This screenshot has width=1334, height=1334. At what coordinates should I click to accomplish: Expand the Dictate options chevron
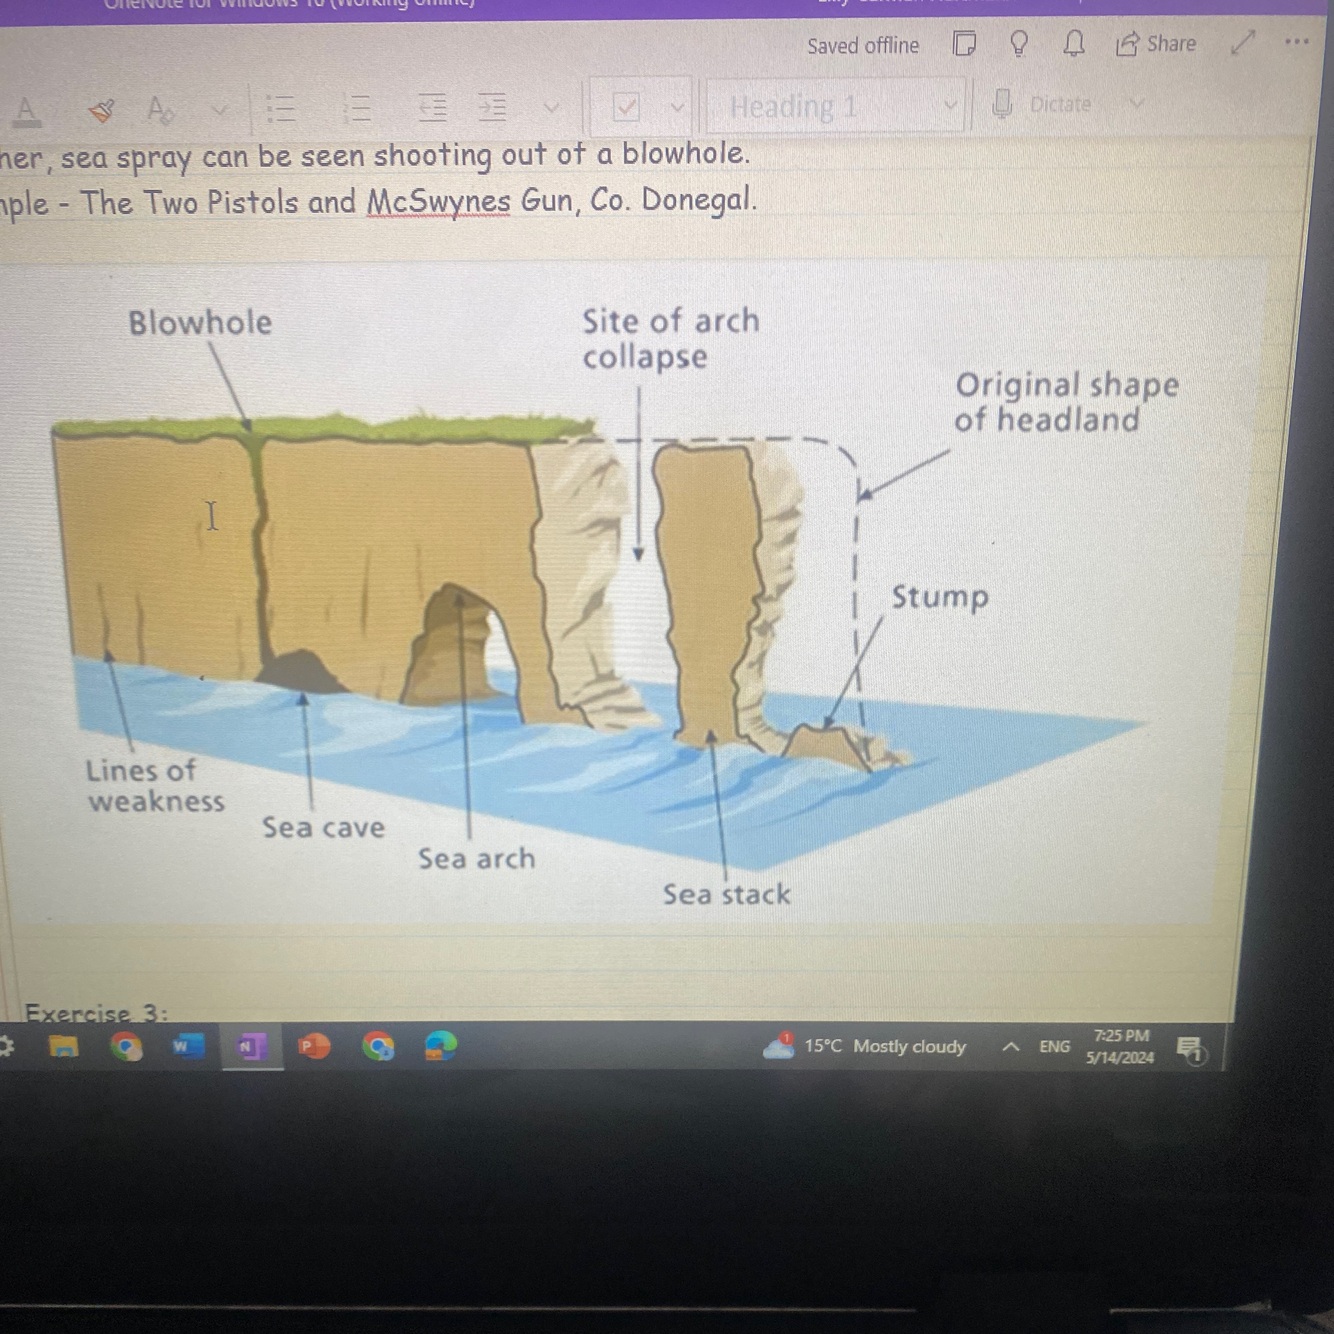[1135, 102]
